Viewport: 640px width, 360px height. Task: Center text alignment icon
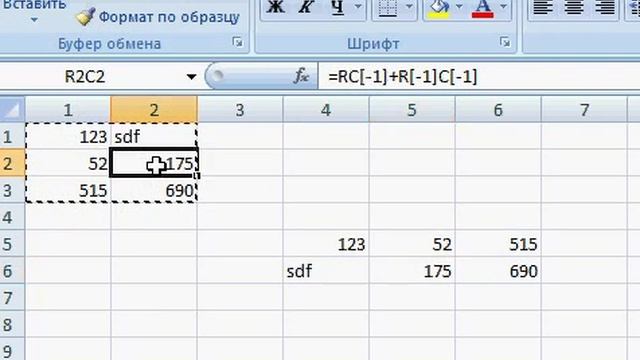[x=574, y=7]
